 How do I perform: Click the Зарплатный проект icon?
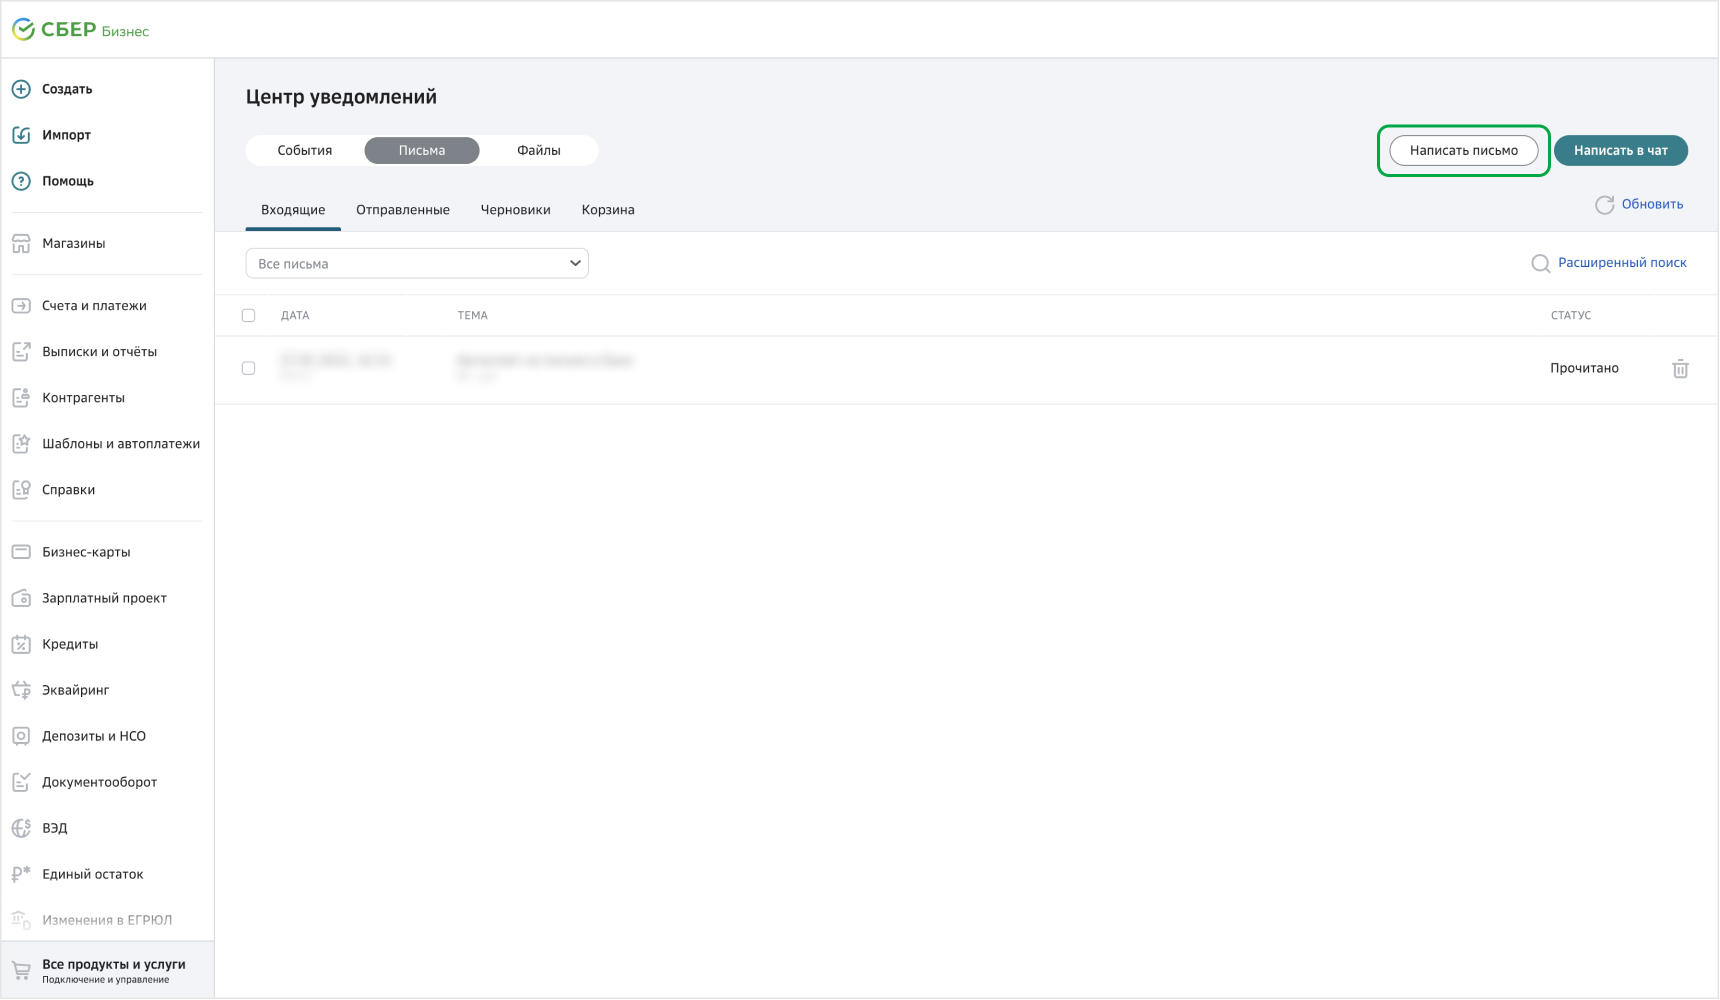point(21,598)
